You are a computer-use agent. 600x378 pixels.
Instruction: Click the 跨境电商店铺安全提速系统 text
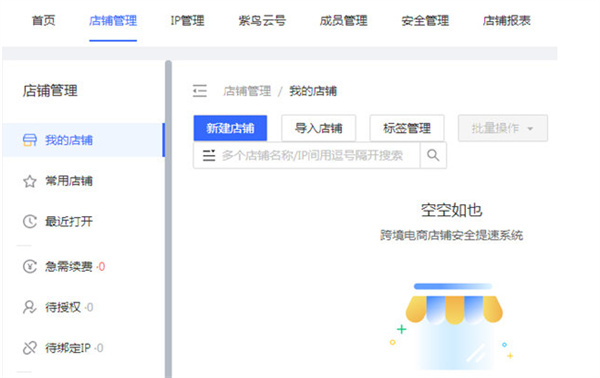[x=452, y=235]
